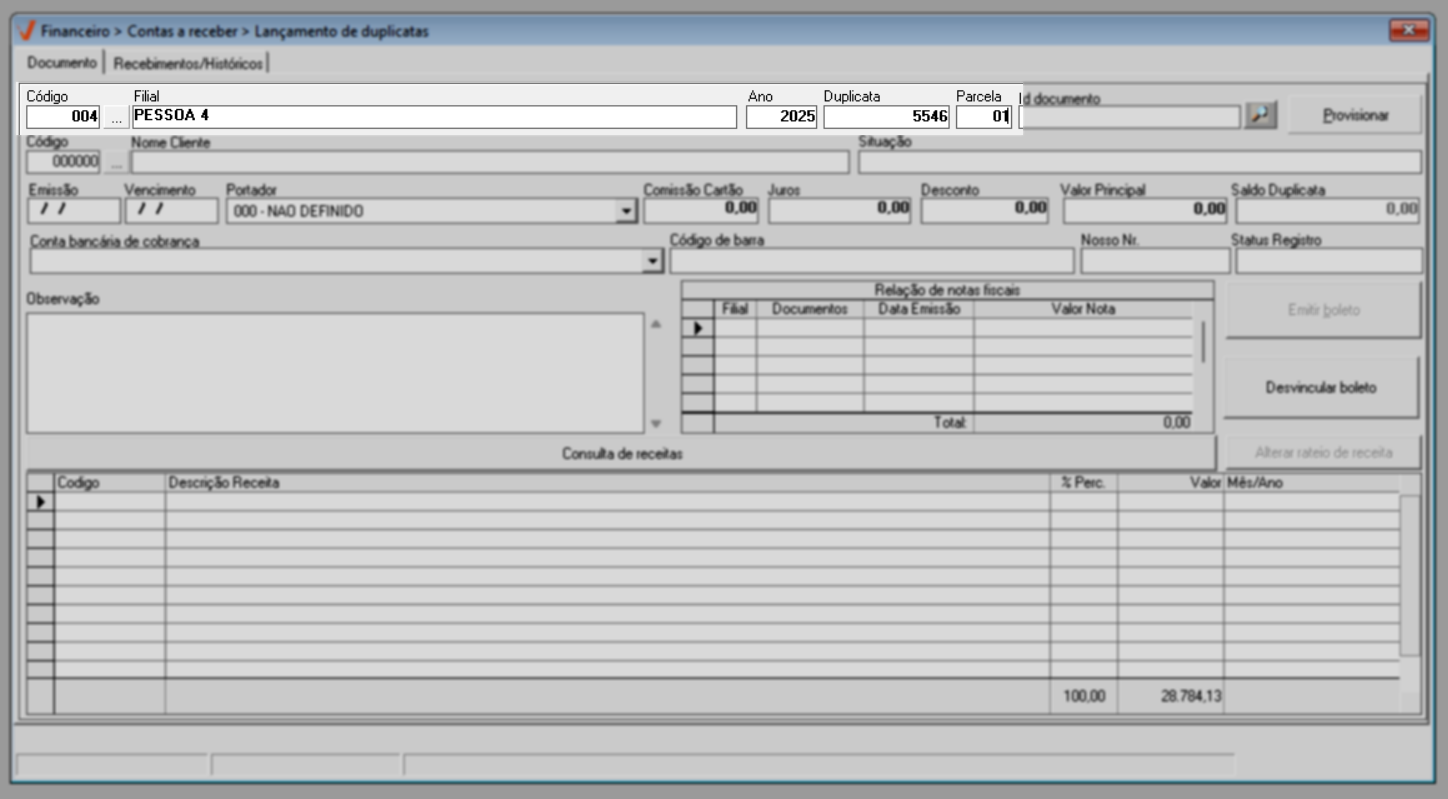Click the Filial name field PESSOA 4
Image resolution: width=1448 pixels, height=799 pixels.
click(x=433, y=117)
